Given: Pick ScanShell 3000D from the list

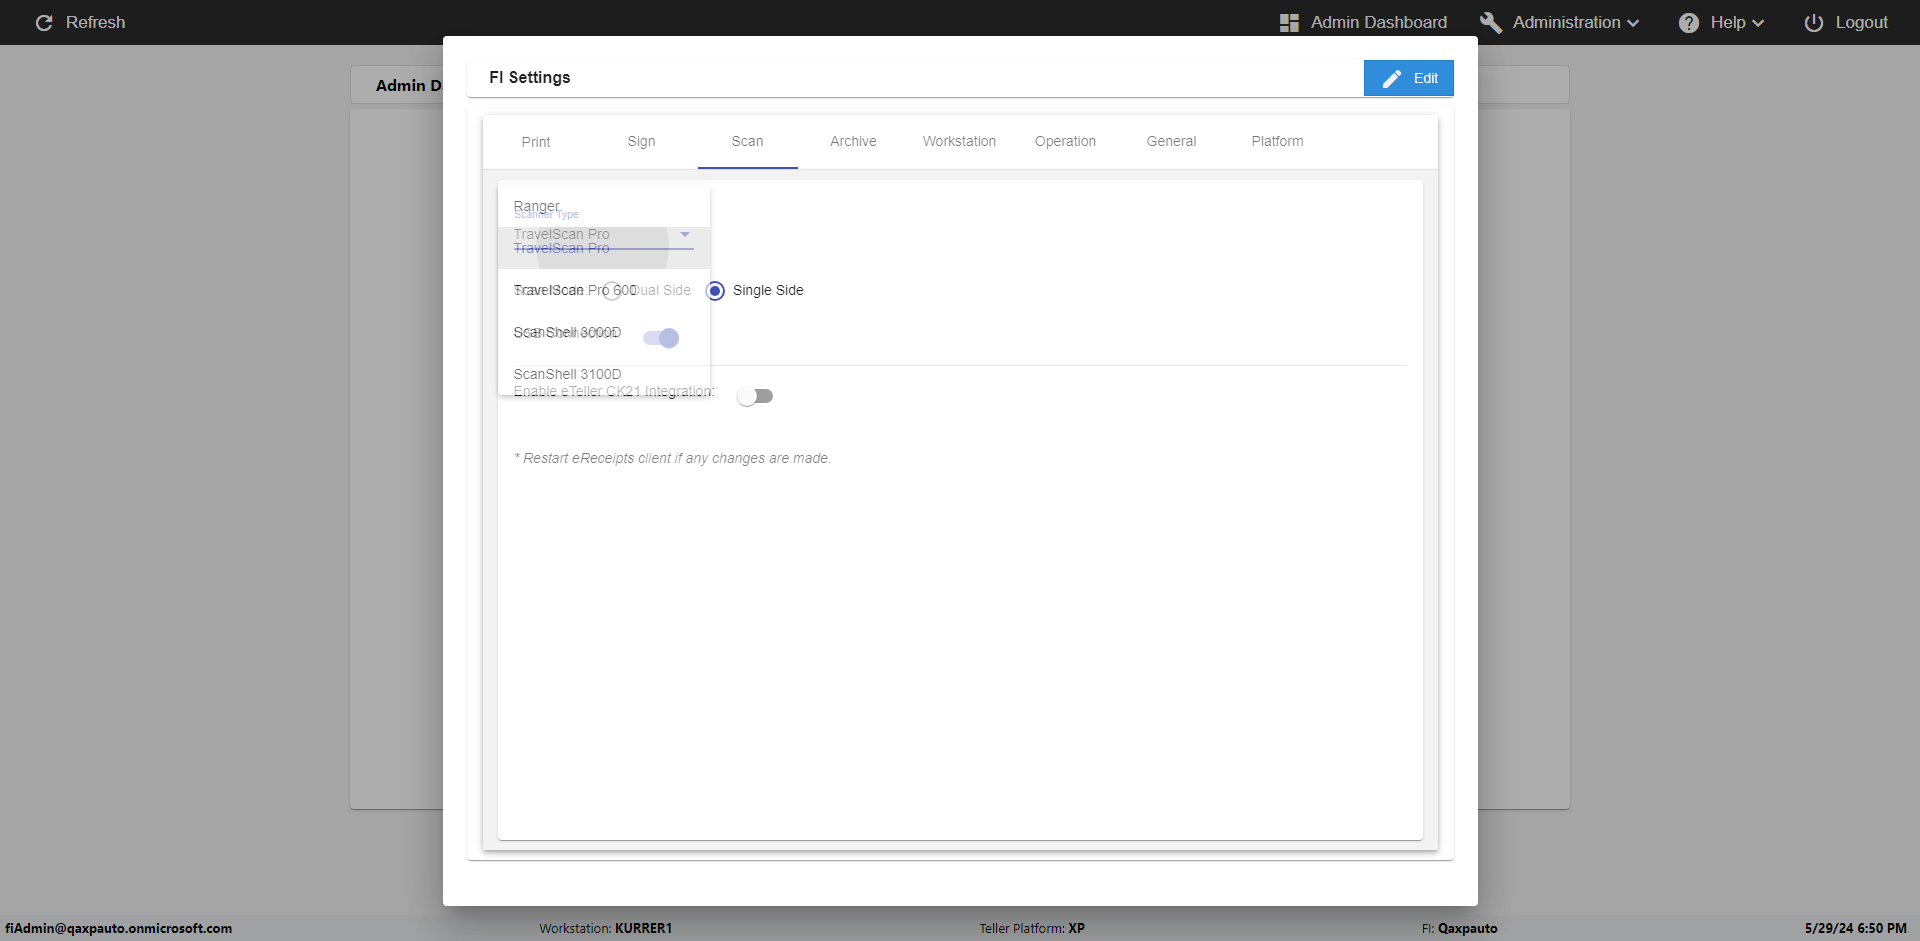Looking at the screenshot, I should (x=604, y=332).
